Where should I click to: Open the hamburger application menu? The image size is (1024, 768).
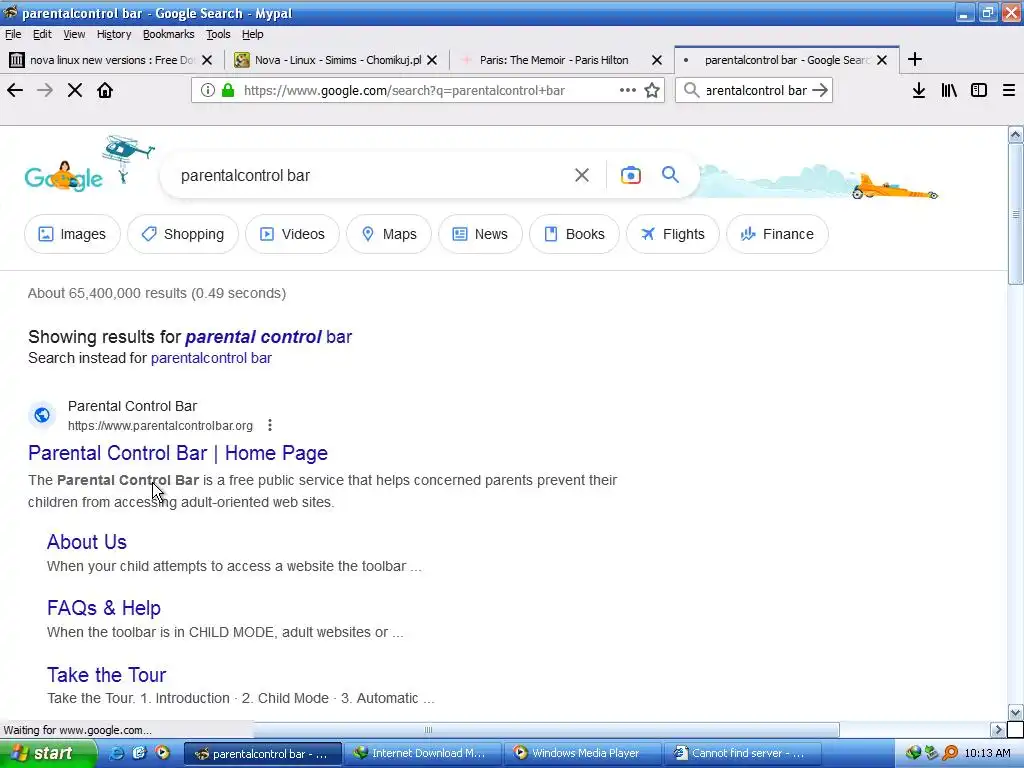click(x=1009, y=90)
